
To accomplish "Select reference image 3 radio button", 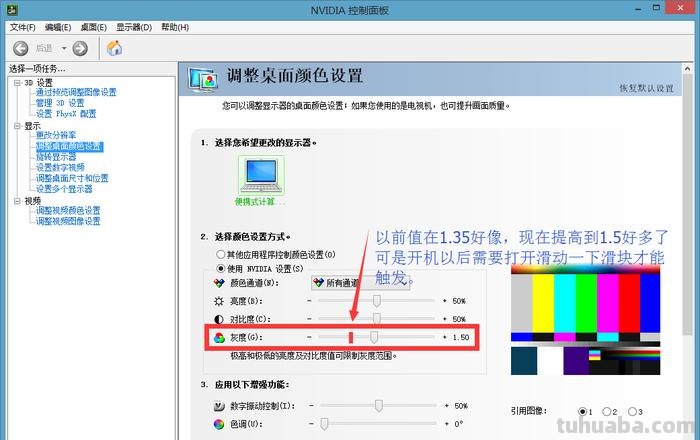I will [x=632, y=411].
